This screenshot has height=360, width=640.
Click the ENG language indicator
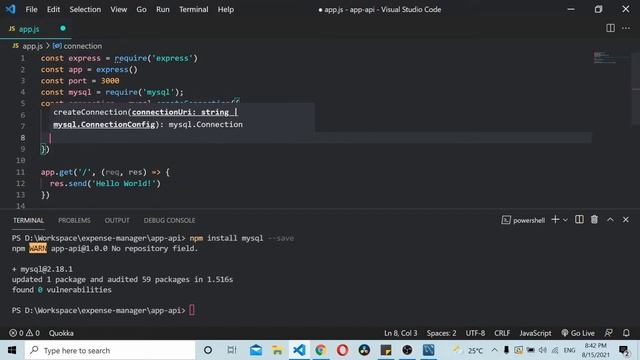click(x=569, y=350)
